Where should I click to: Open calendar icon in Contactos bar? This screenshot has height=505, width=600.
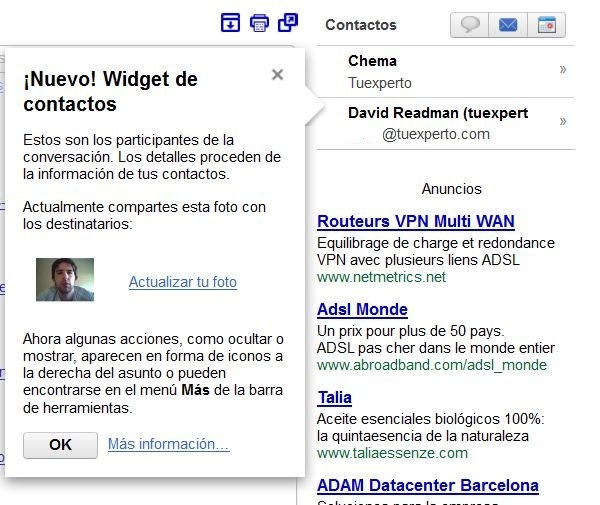(546, 25)
